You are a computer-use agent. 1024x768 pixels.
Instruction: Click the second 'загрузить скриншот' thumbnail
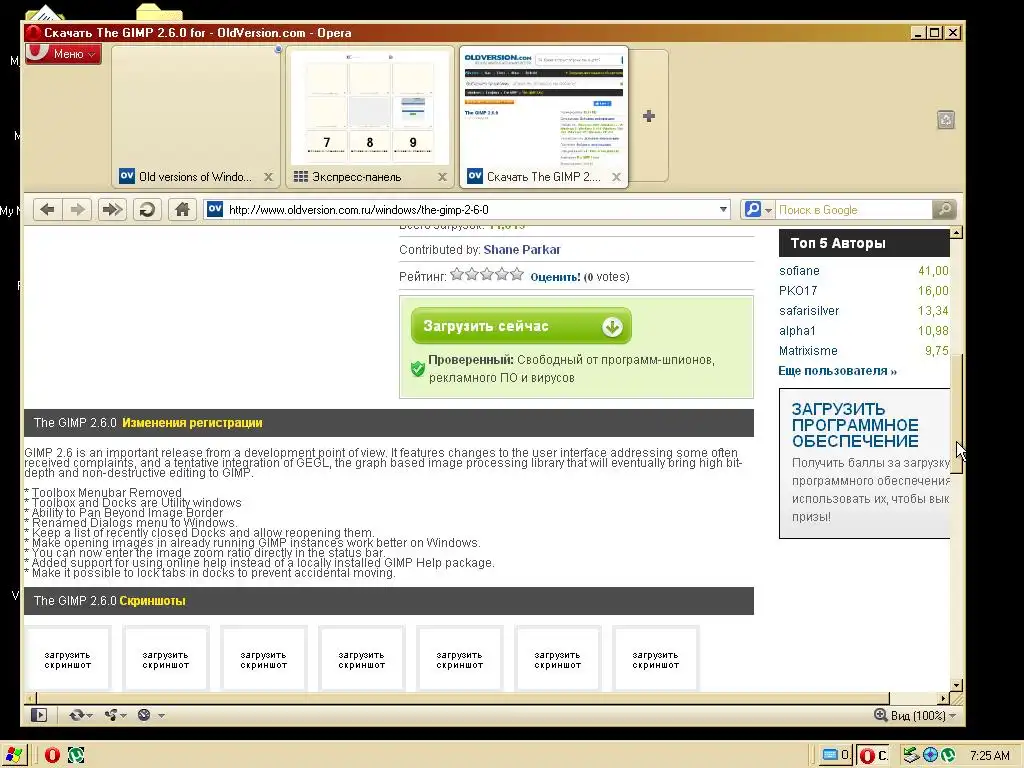coord(166,659)
